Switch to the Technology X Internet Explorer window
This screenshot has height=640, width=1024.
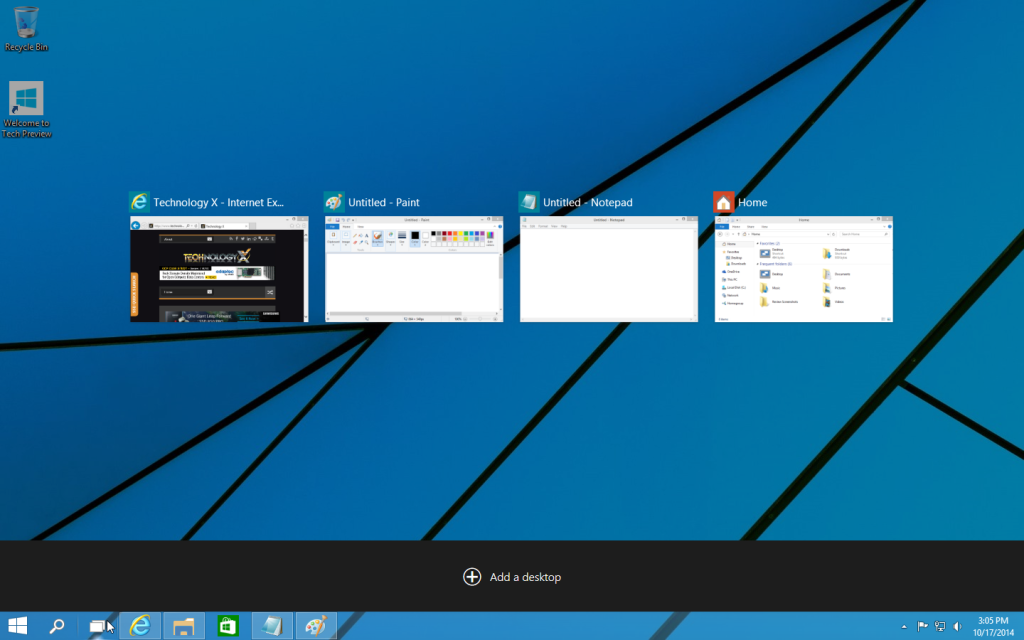[219, 269]
